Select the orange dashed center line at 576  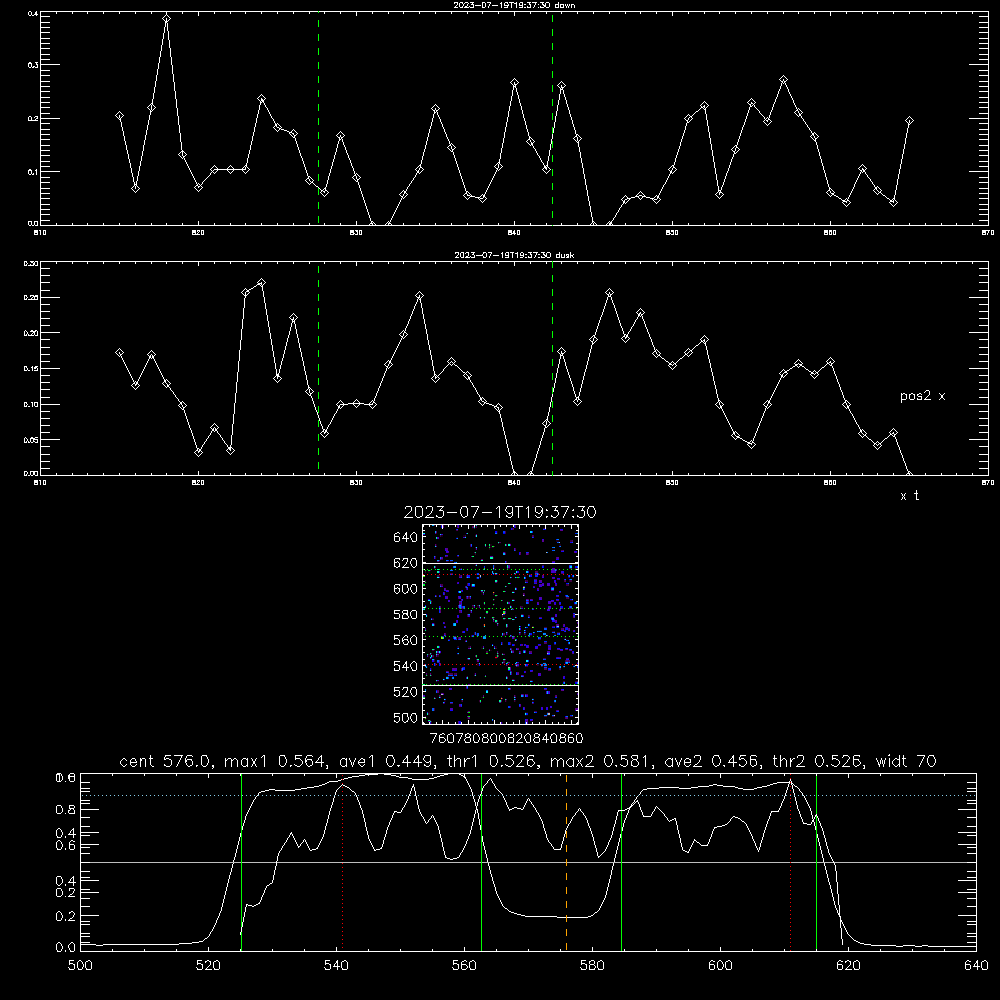566,862
